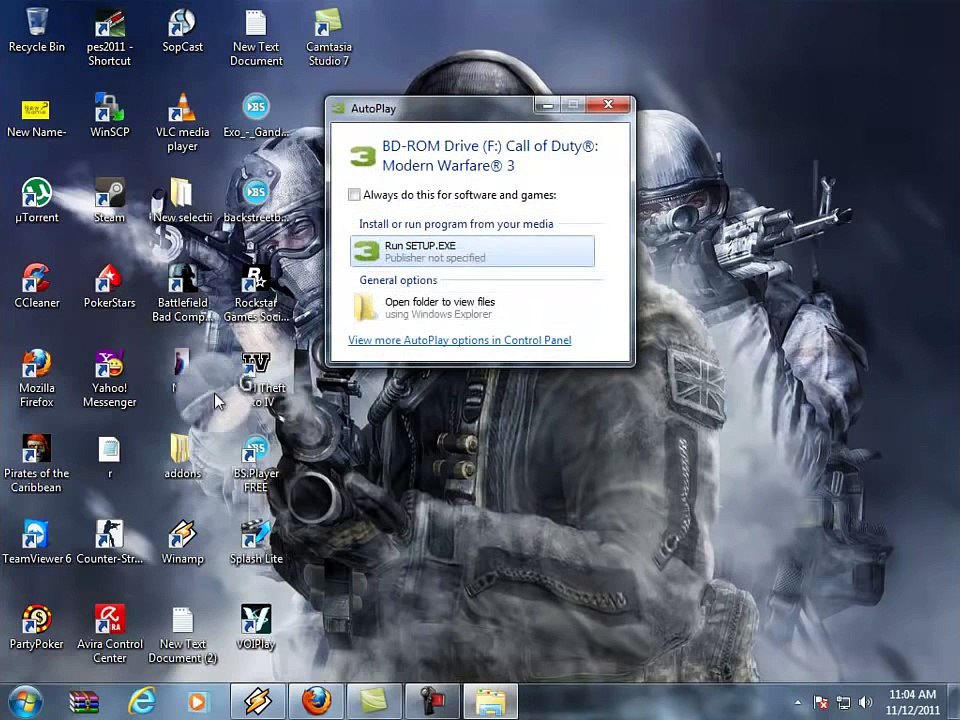Select the CCleaner desktop icon
This screenshot has width=960, height=720.
tap(37, 285)
